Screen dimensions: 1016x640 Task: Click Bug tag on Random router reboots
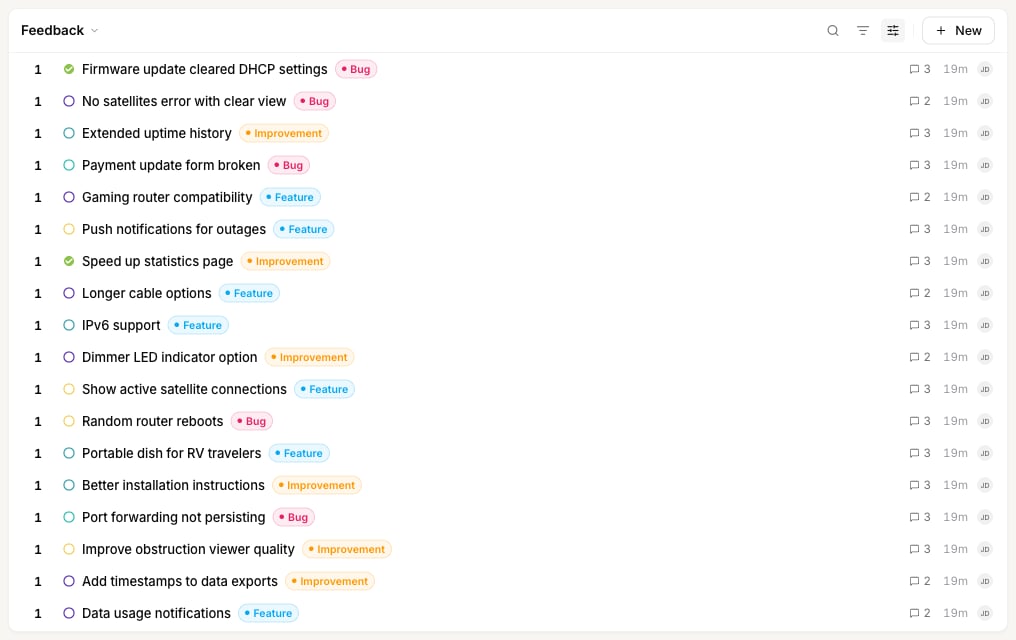point(251,421)
